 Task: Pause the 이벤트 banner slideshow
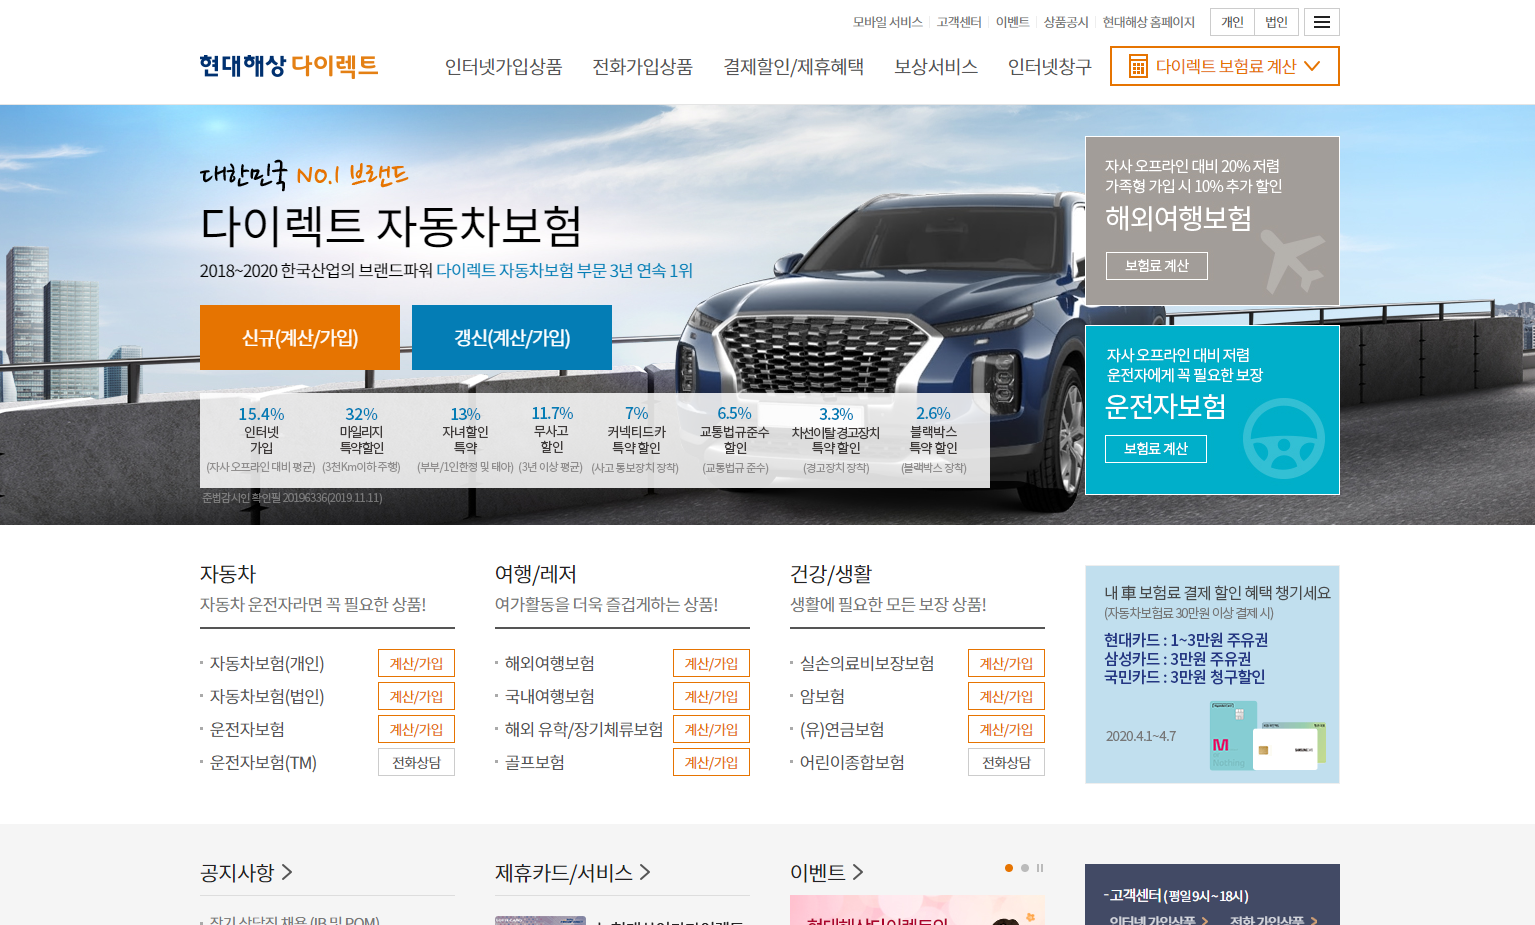(1040, 868)
